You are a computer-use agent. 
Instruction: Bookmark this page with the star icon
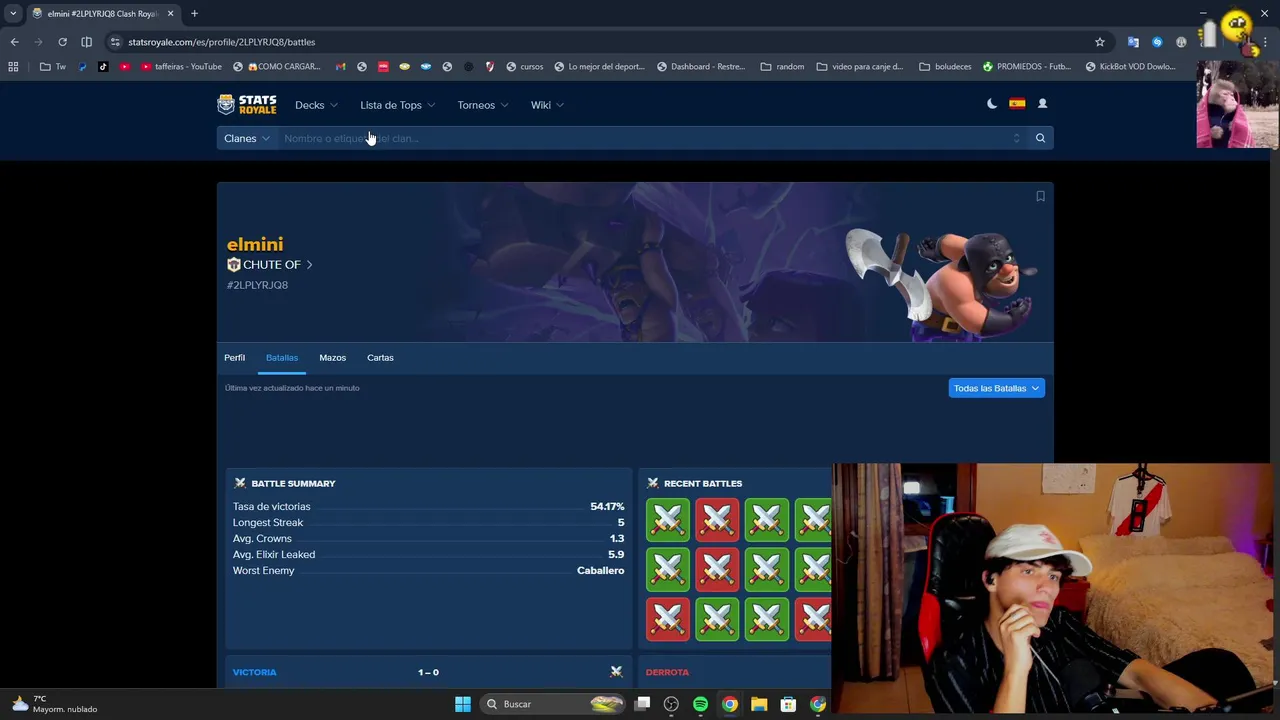click(1100, 42)
